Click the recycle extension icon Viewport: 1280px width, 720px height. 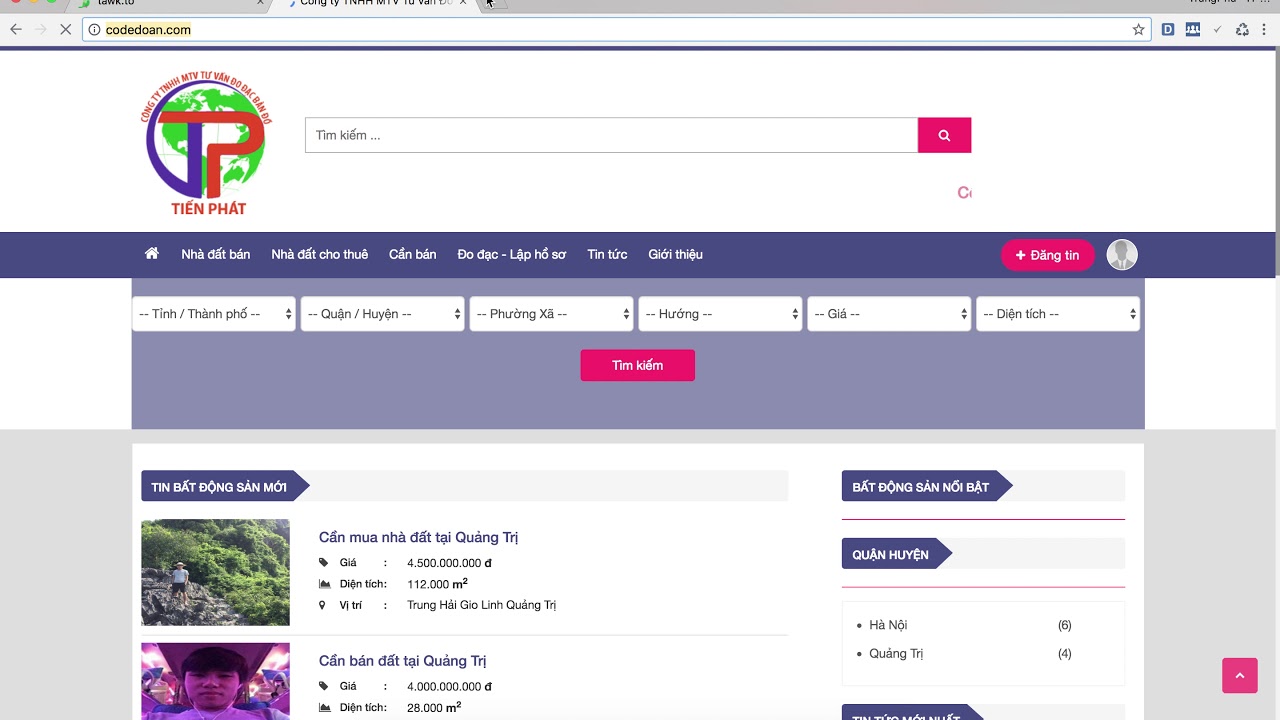(x=1242, y=30)
